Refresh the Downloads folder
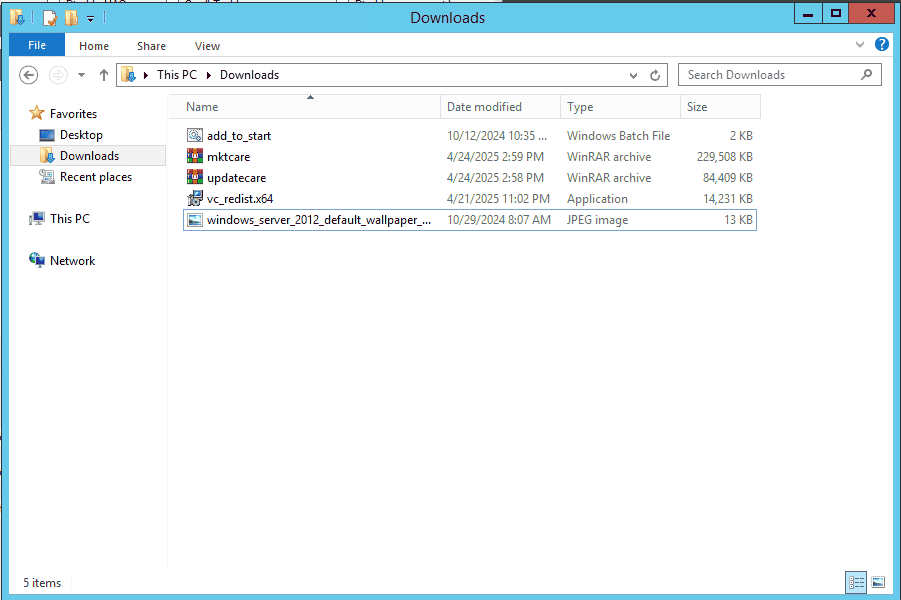Viewport: 901px width, 600px height. pyautogui.click(x=654, y=75)
